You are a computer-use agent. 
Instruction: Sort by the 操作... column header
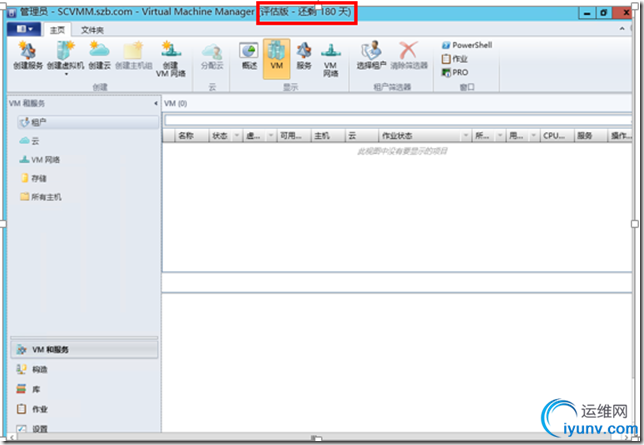point(620,136)
